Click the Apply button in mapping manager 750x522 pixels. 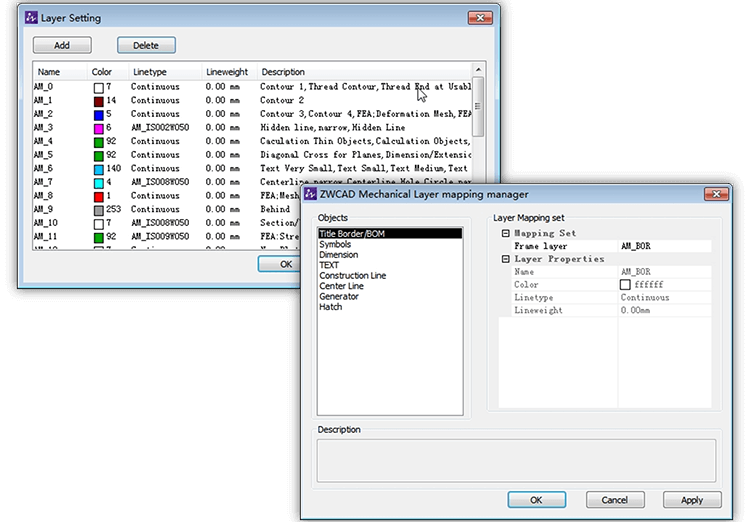click(x=691, y=499)
